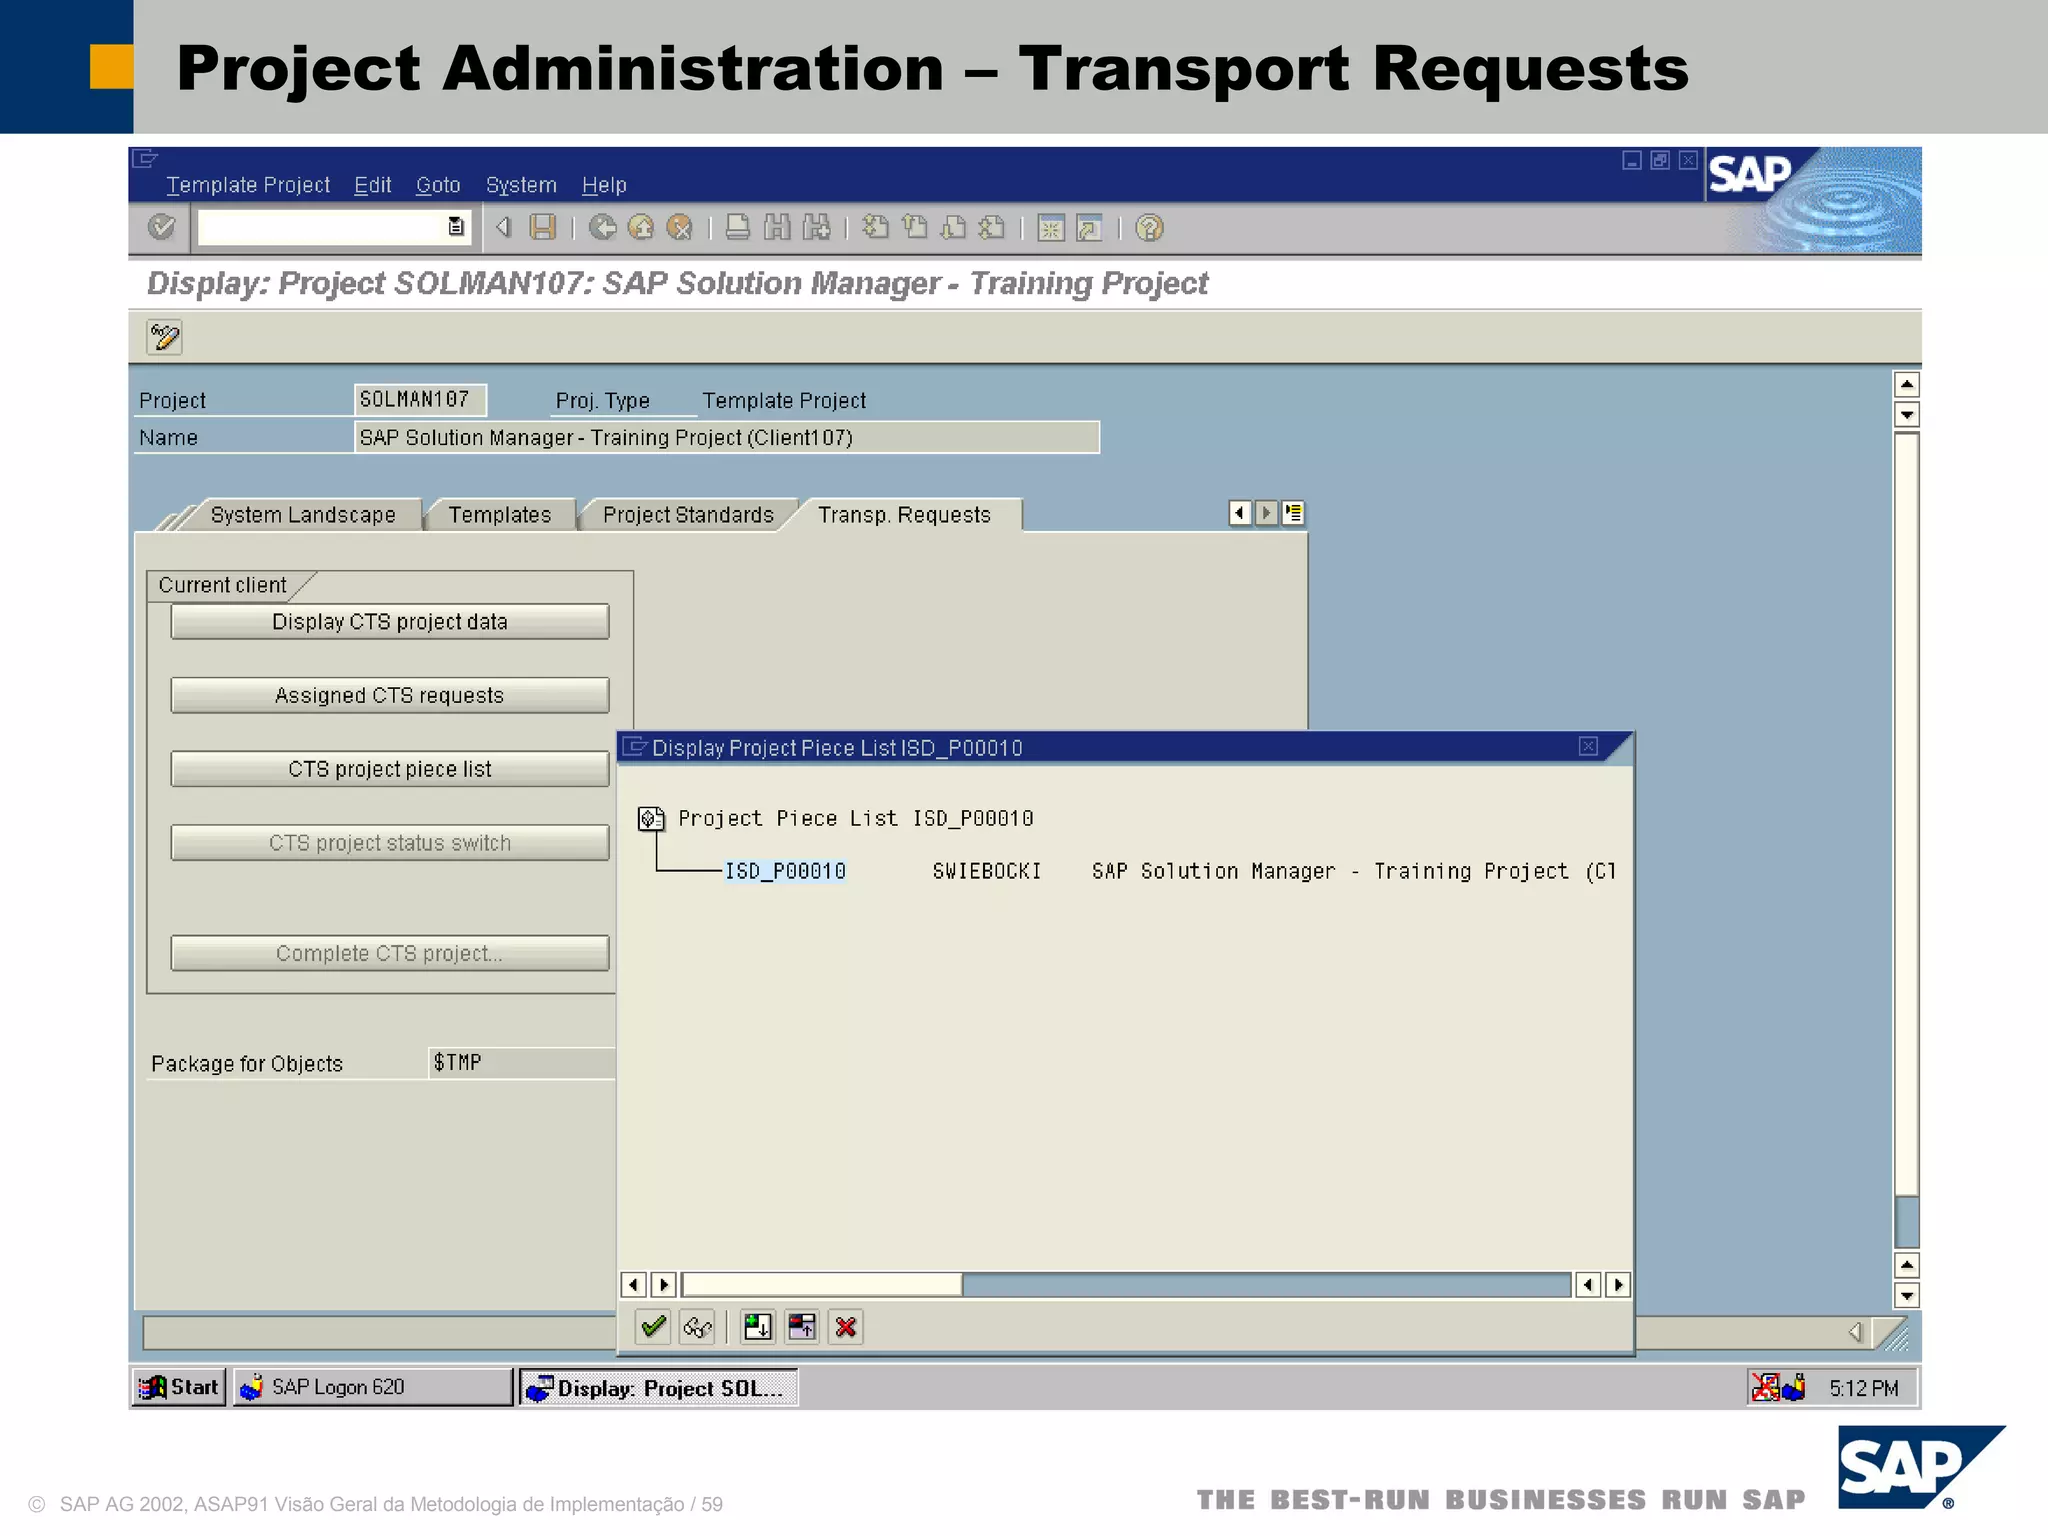2048x1536 pixels.
Task: Click the Project Piece List root folder icon
Action: [651, 819]
